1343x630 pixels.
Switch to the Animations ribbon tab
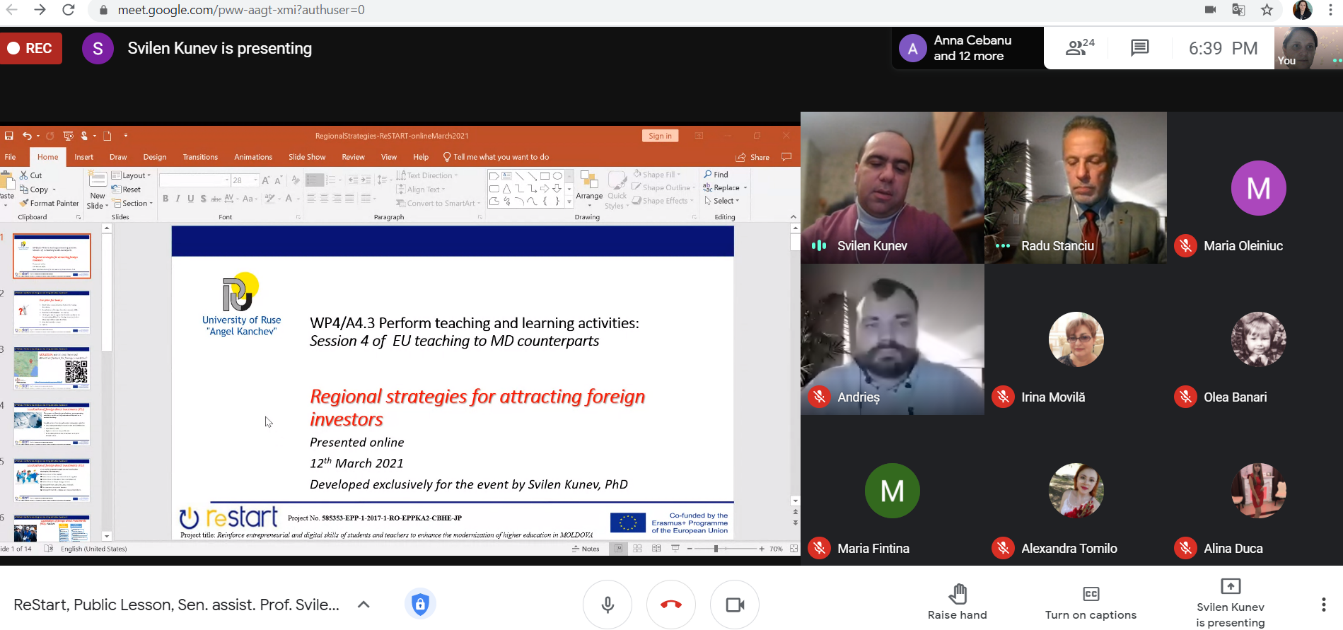point(253,157)
